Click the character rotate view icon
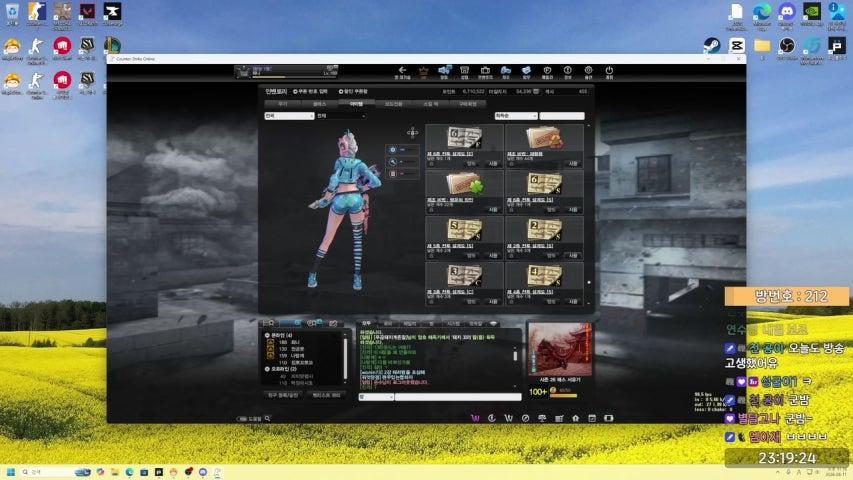Image resolution: width=853 pixels, height=480 pixels. [412, 132]
